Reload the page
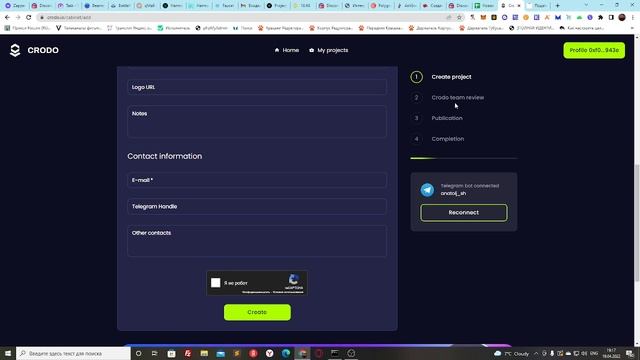 point(29,17)
